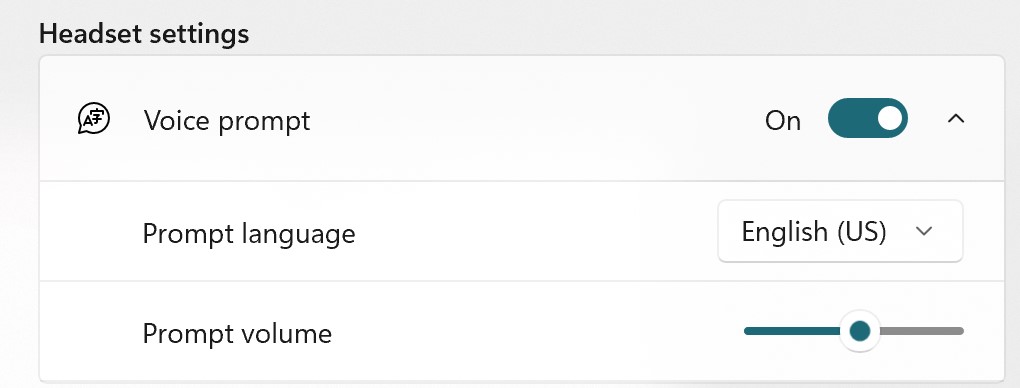Click the "On" status text beside the switch
The image size is (1020, 388).
(783, 121)
